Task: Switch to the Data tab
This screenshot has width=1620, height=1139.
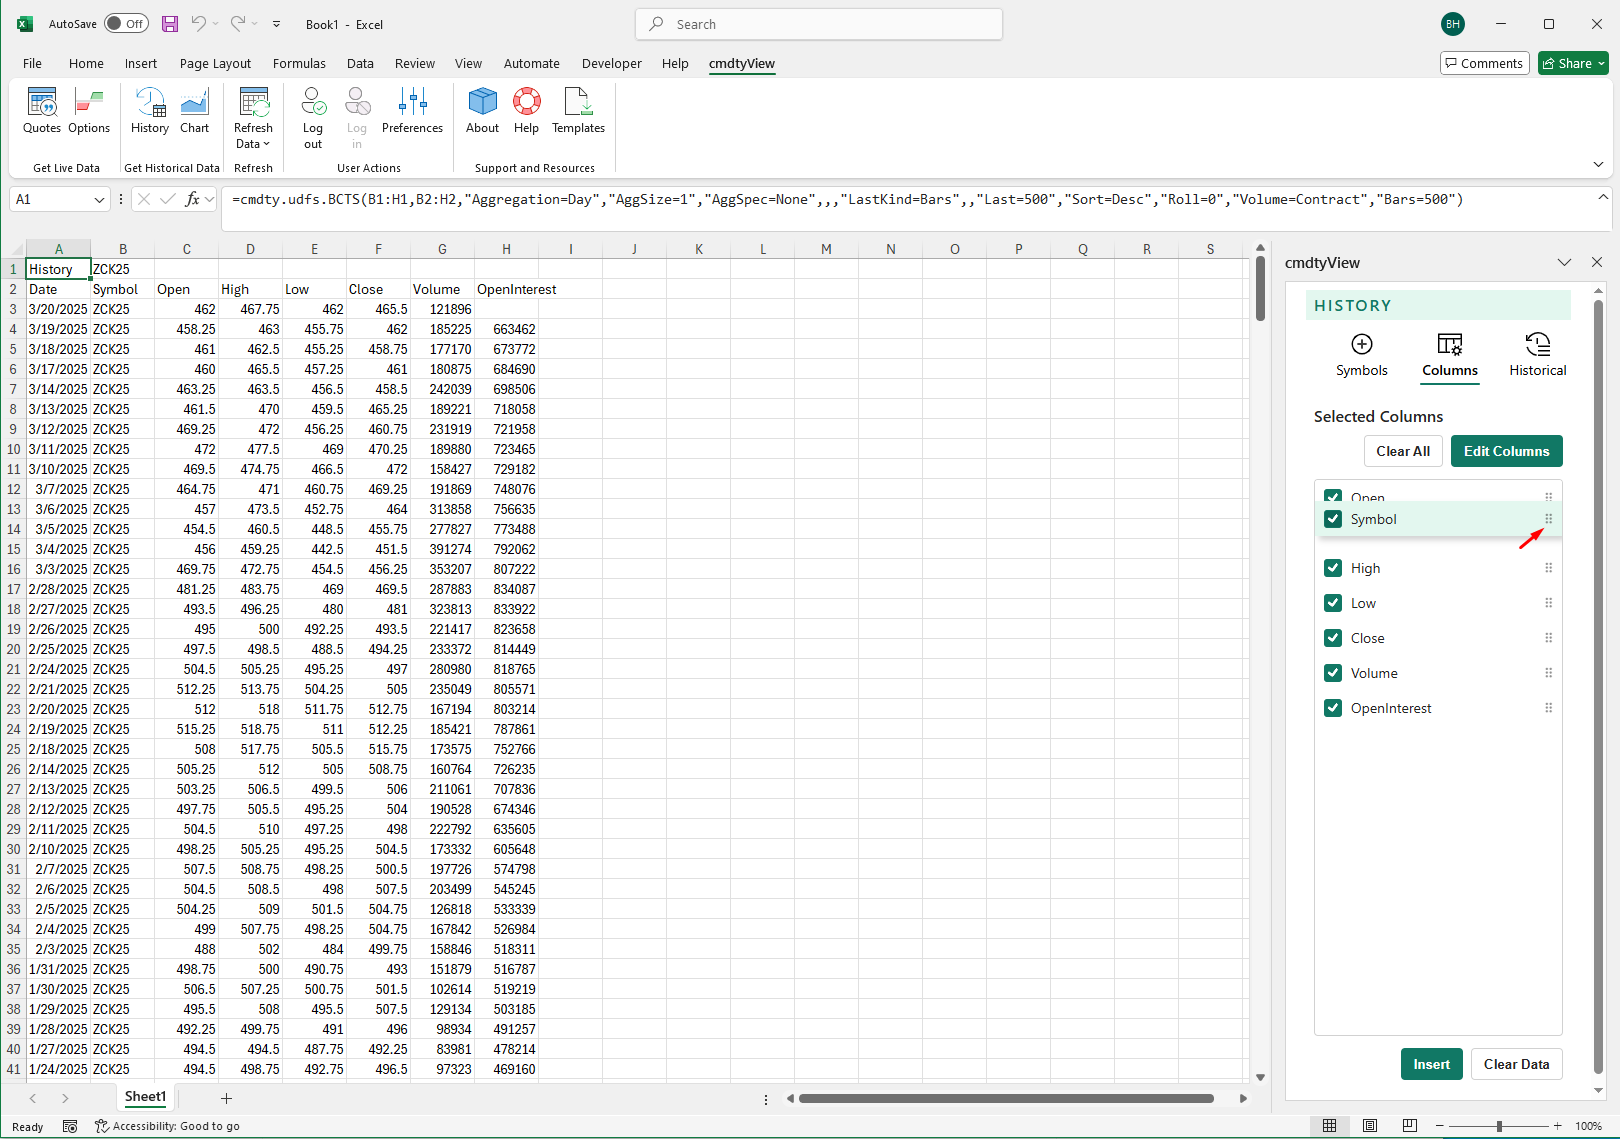Action: coord(360,63)
